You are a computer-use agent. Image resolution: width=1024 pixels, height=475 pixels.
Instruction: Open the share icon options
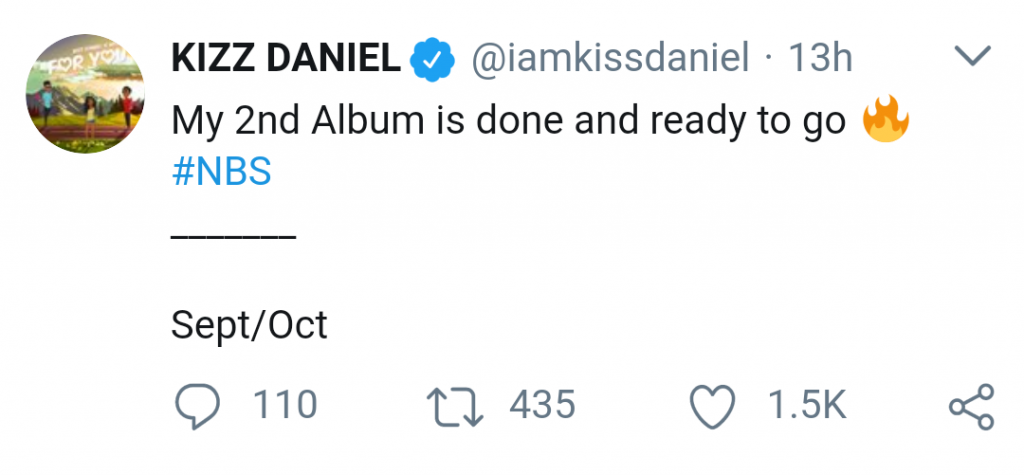969,406
